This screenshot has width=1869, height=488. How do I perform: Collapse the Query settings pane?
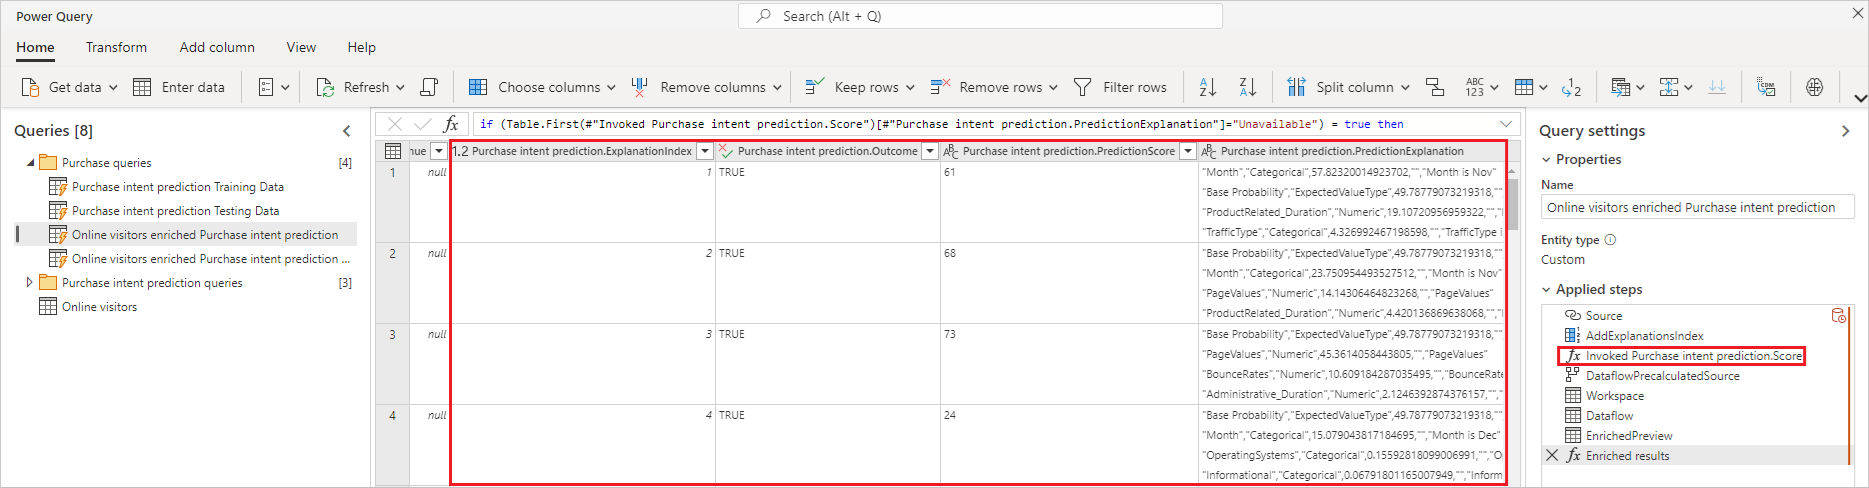(1845, 131)
